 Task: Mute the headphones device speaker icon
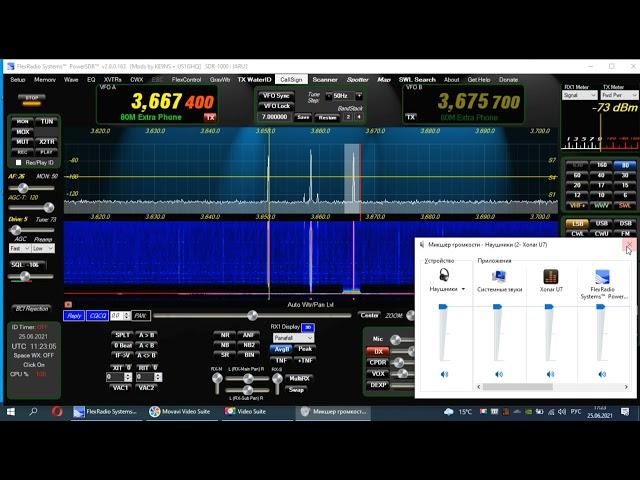[x=444, y=374]
